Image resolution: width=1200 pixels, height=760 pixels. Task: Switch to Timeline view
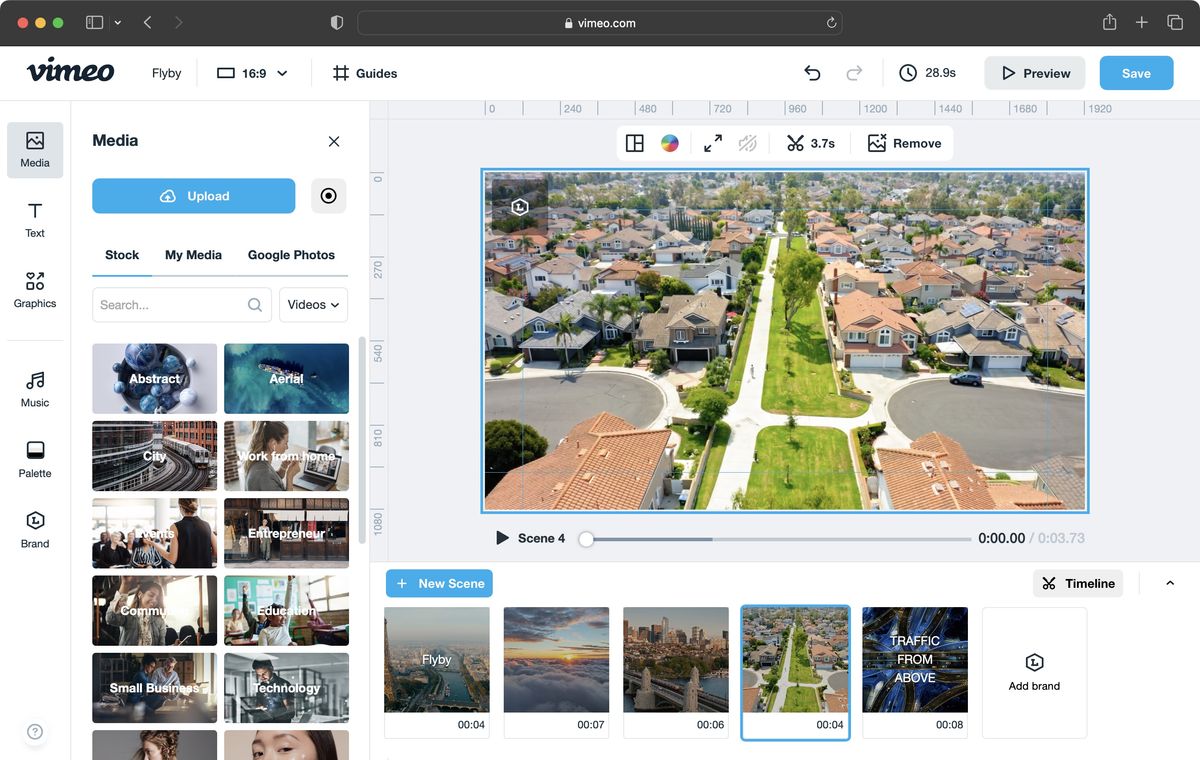point(1078,583)
